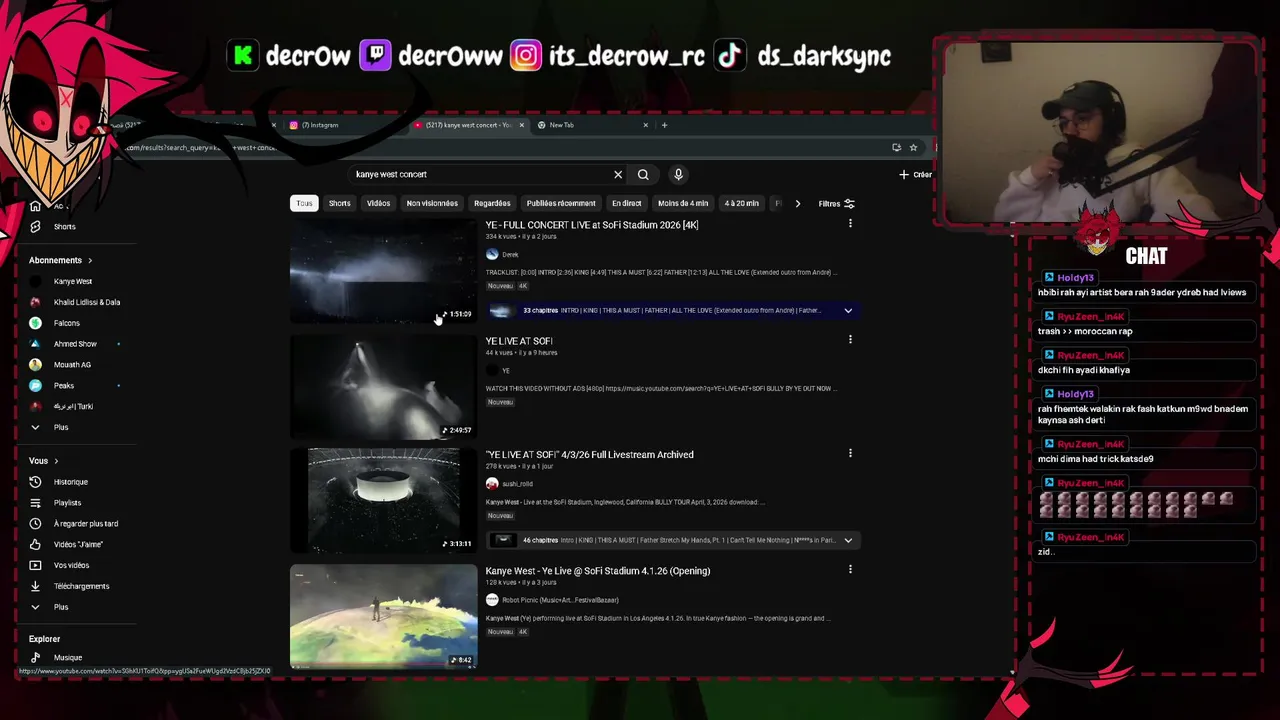Open a new browser tab with plus
This screenshot has width=1280, height=720.
[664, 125]
